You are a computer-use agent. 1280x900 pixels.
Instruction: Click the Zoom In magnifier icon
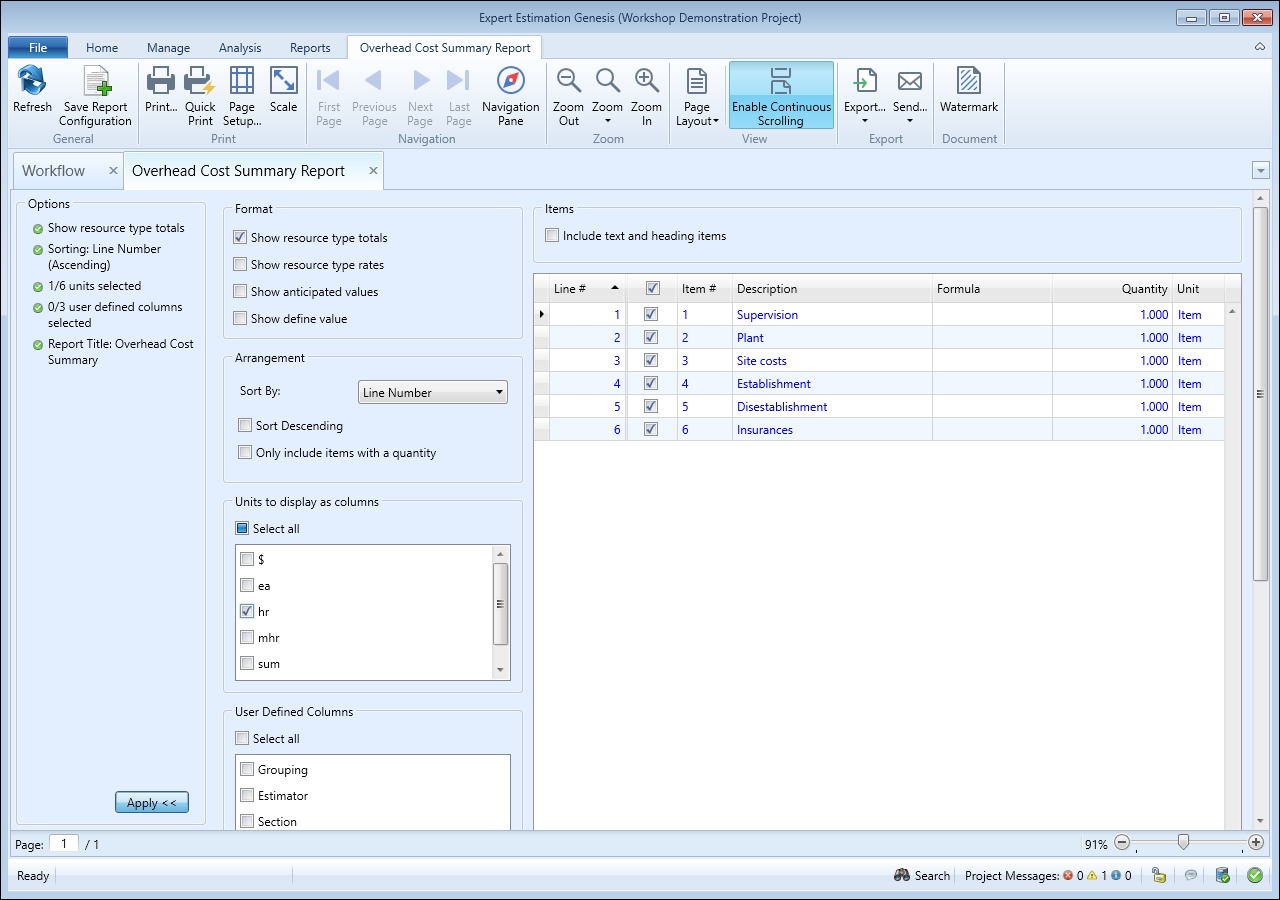coord(646,82)
